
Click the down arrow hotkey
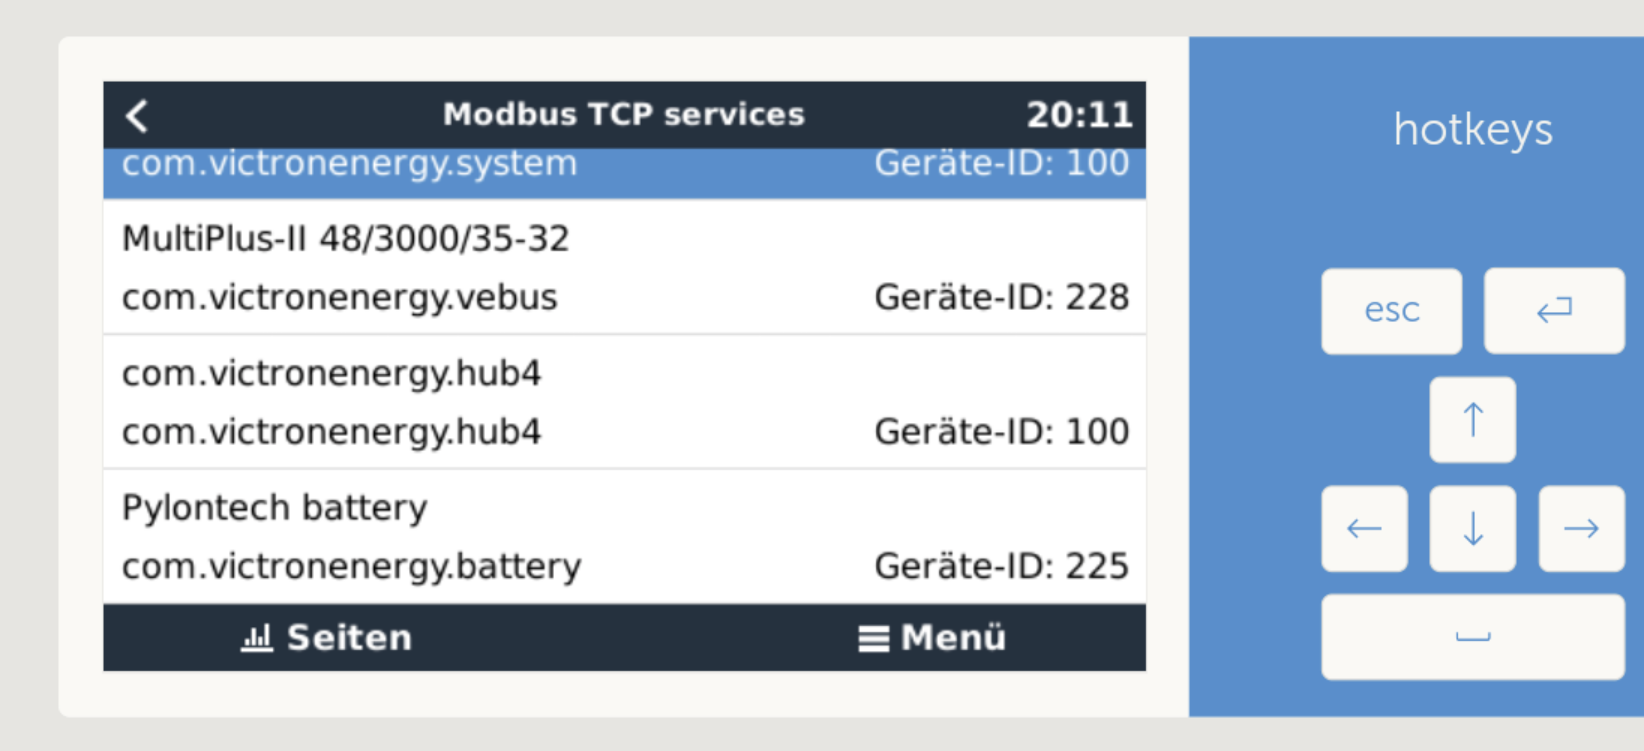pos(1472,529)
